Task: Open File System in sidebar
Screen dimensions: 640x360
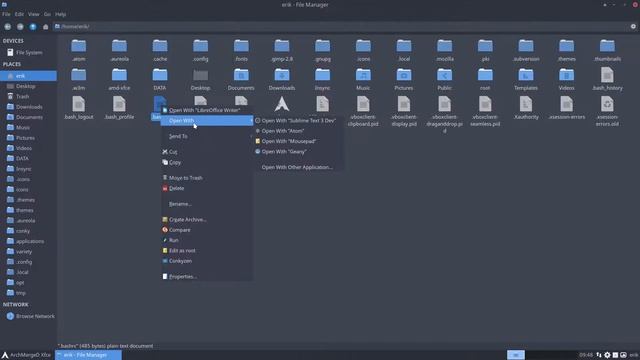Action: [29, 53]
